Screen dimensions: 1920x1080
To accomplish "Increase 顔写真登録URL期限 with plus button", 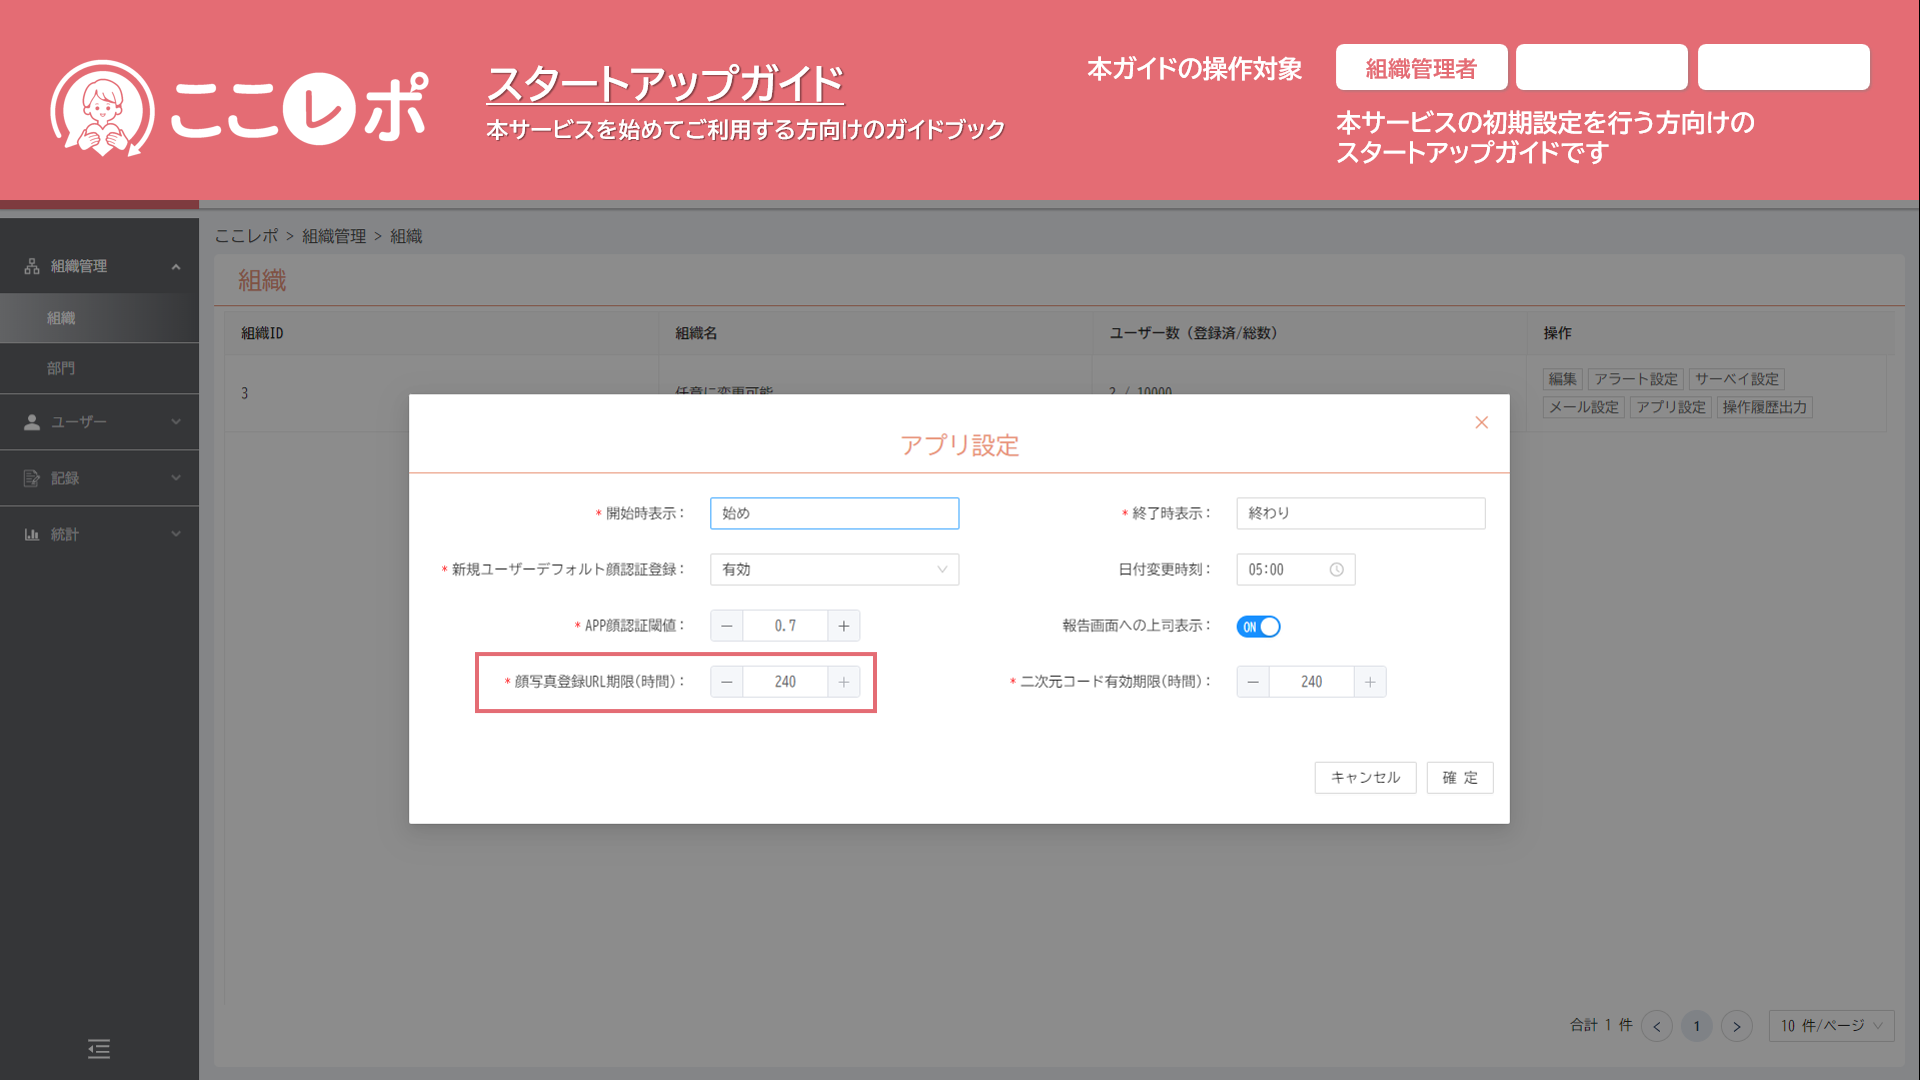I will tap(843, 682).
